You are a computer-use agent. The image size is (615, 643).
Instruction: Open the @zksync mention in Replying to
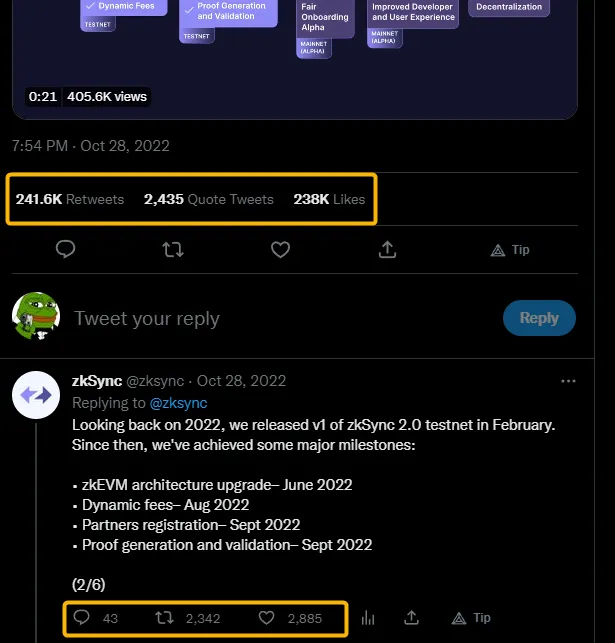coord(178,403)
